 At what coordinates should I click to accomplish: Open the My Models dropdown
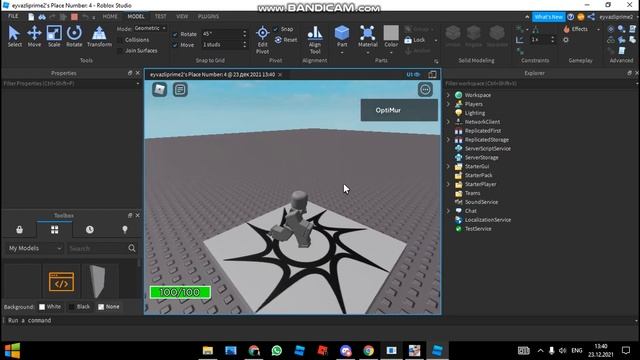tap(34, 248)
